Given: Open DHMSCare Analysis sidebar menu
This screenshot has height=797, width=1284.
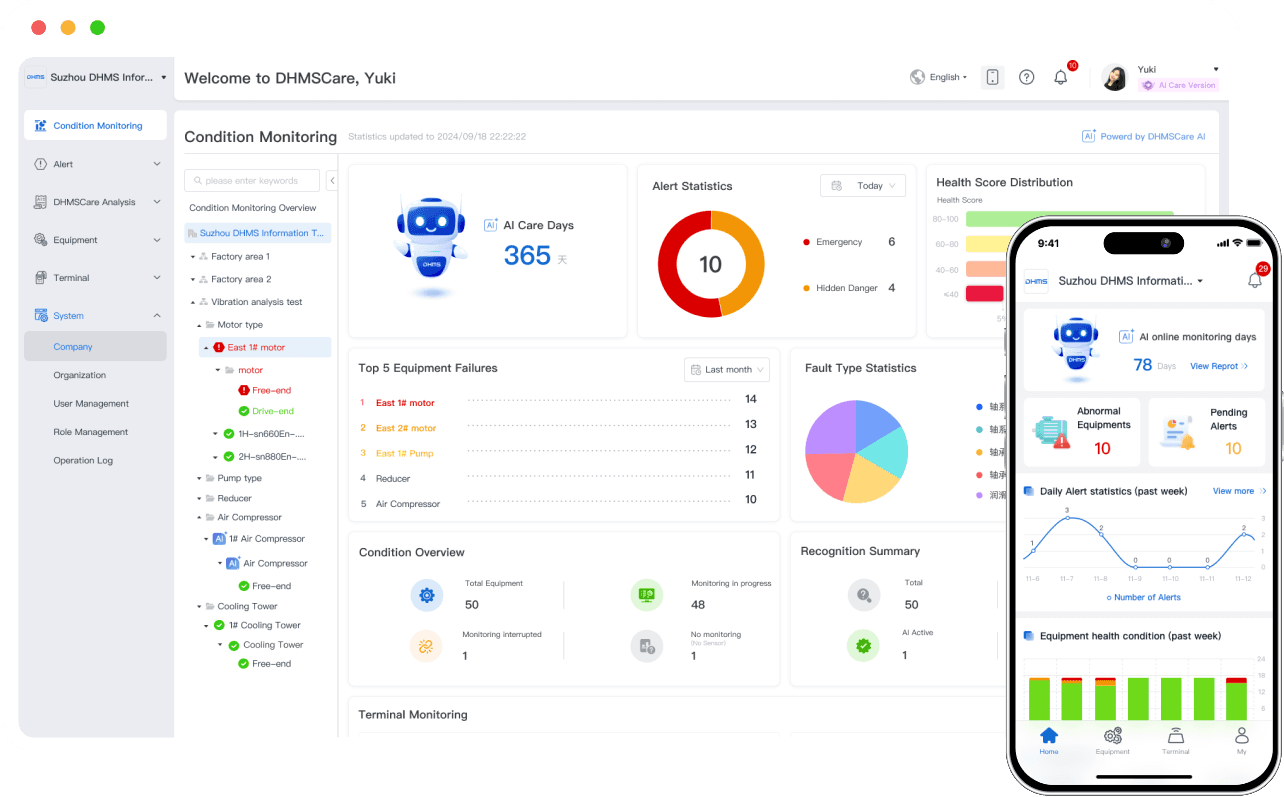Looking at the screenshot, I should pos(96,202).
